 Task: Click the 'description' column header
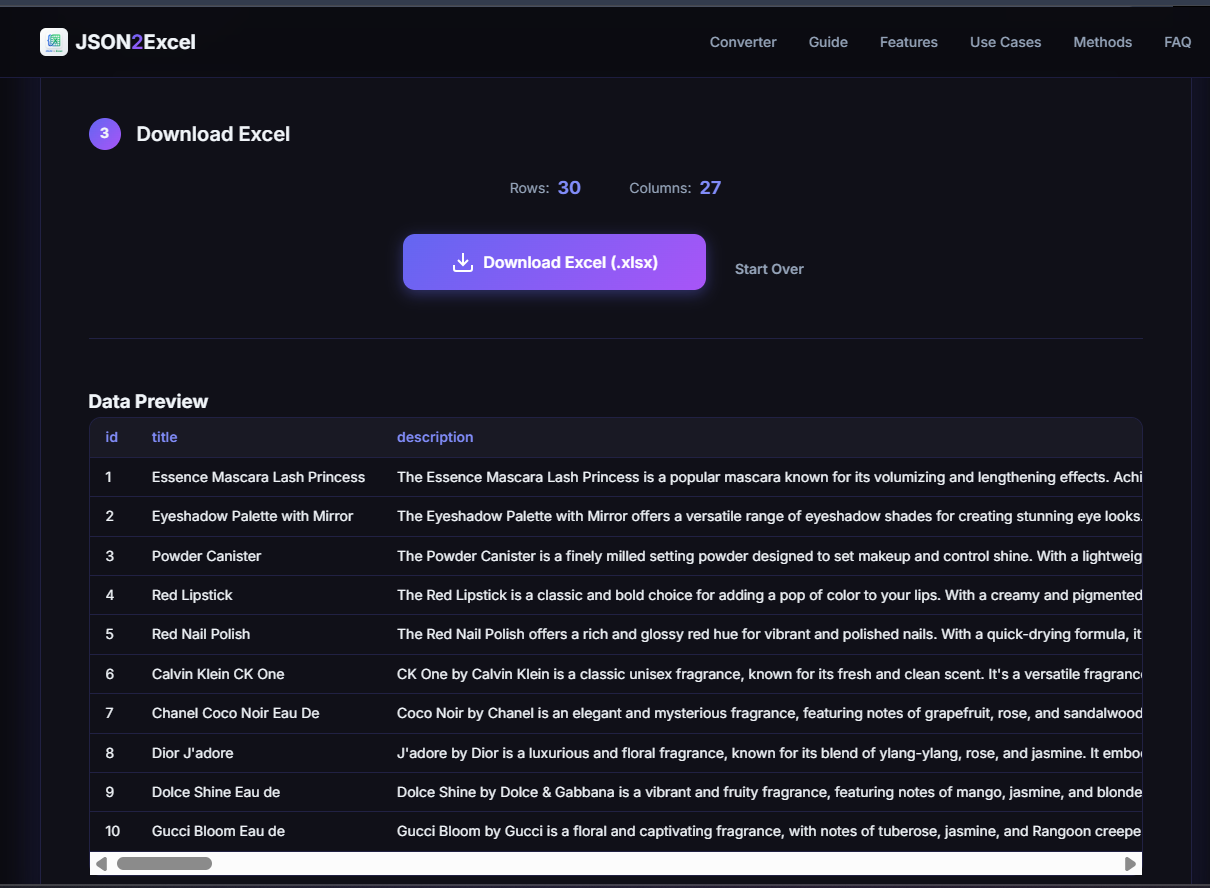(435, 437)
